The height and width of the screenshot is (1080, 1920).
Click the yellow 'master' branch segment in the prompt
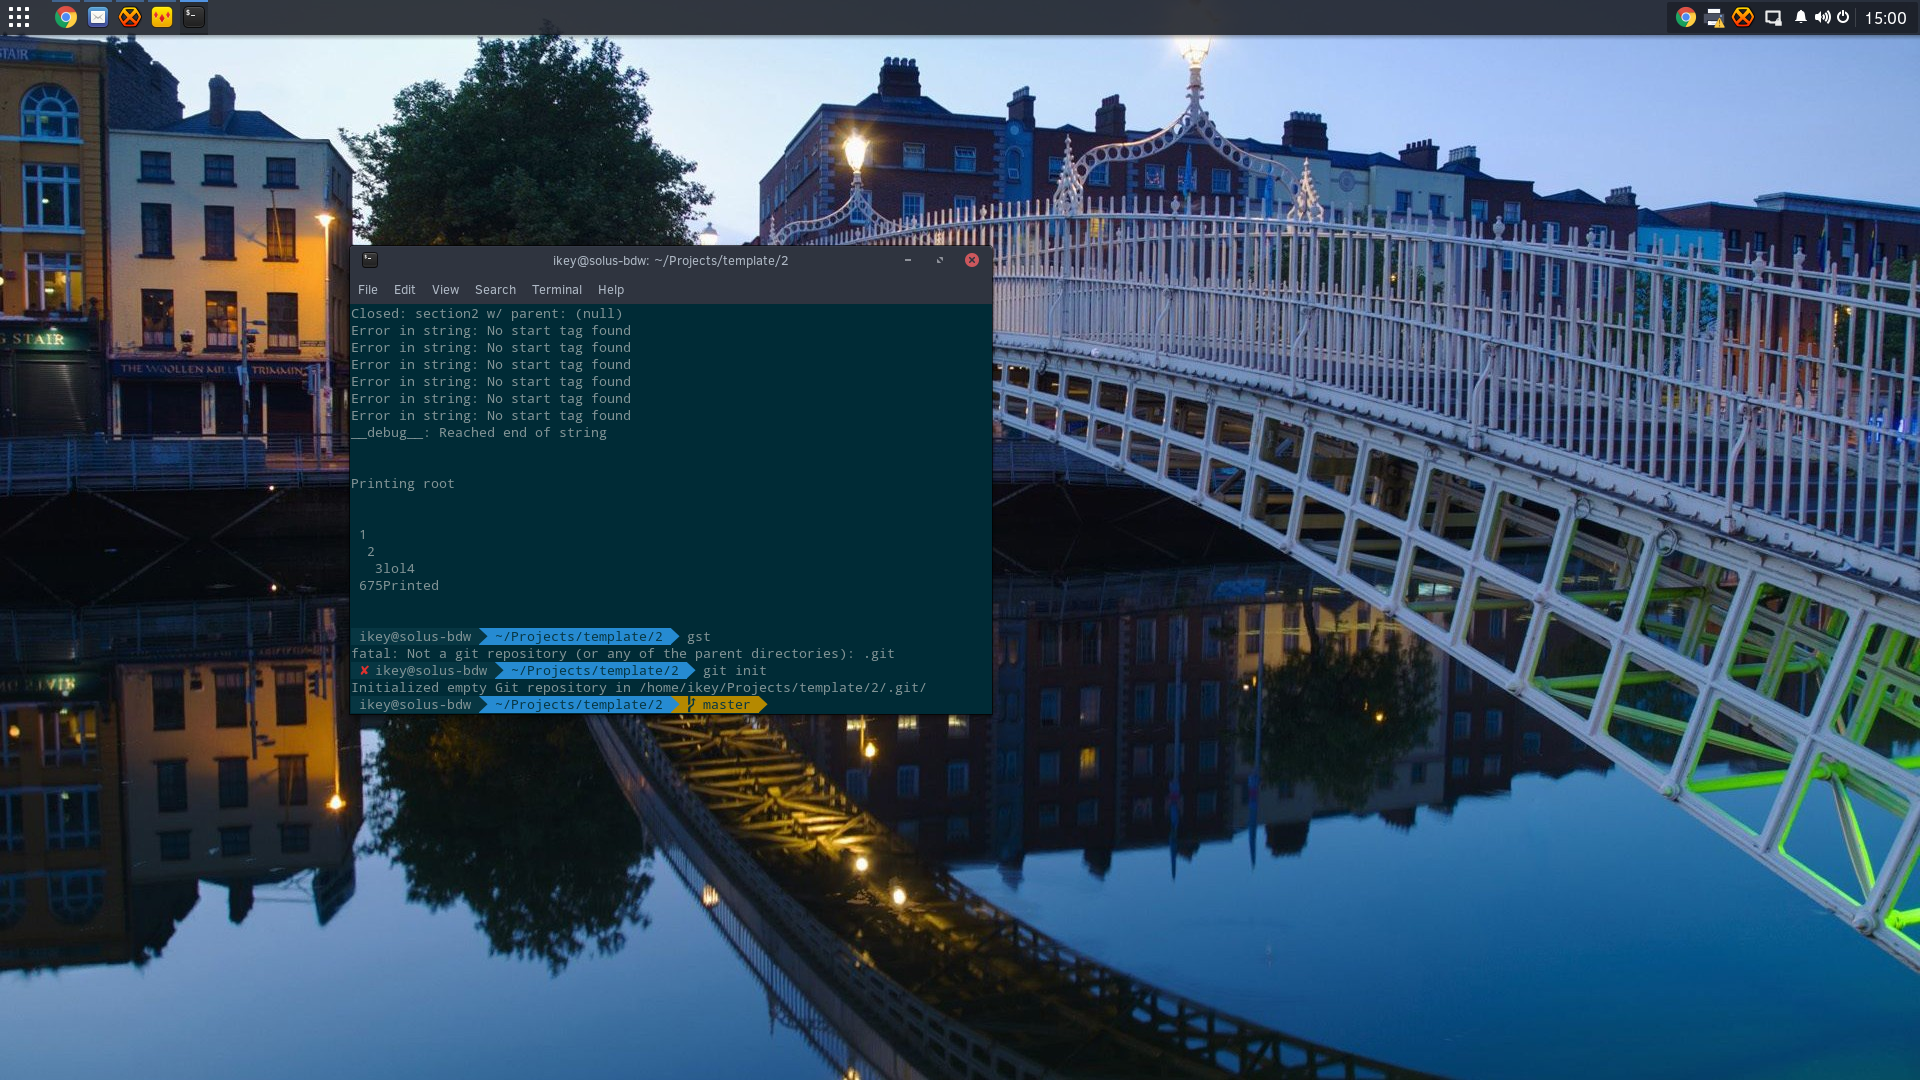pyautogui.click(x=725, y=705)
